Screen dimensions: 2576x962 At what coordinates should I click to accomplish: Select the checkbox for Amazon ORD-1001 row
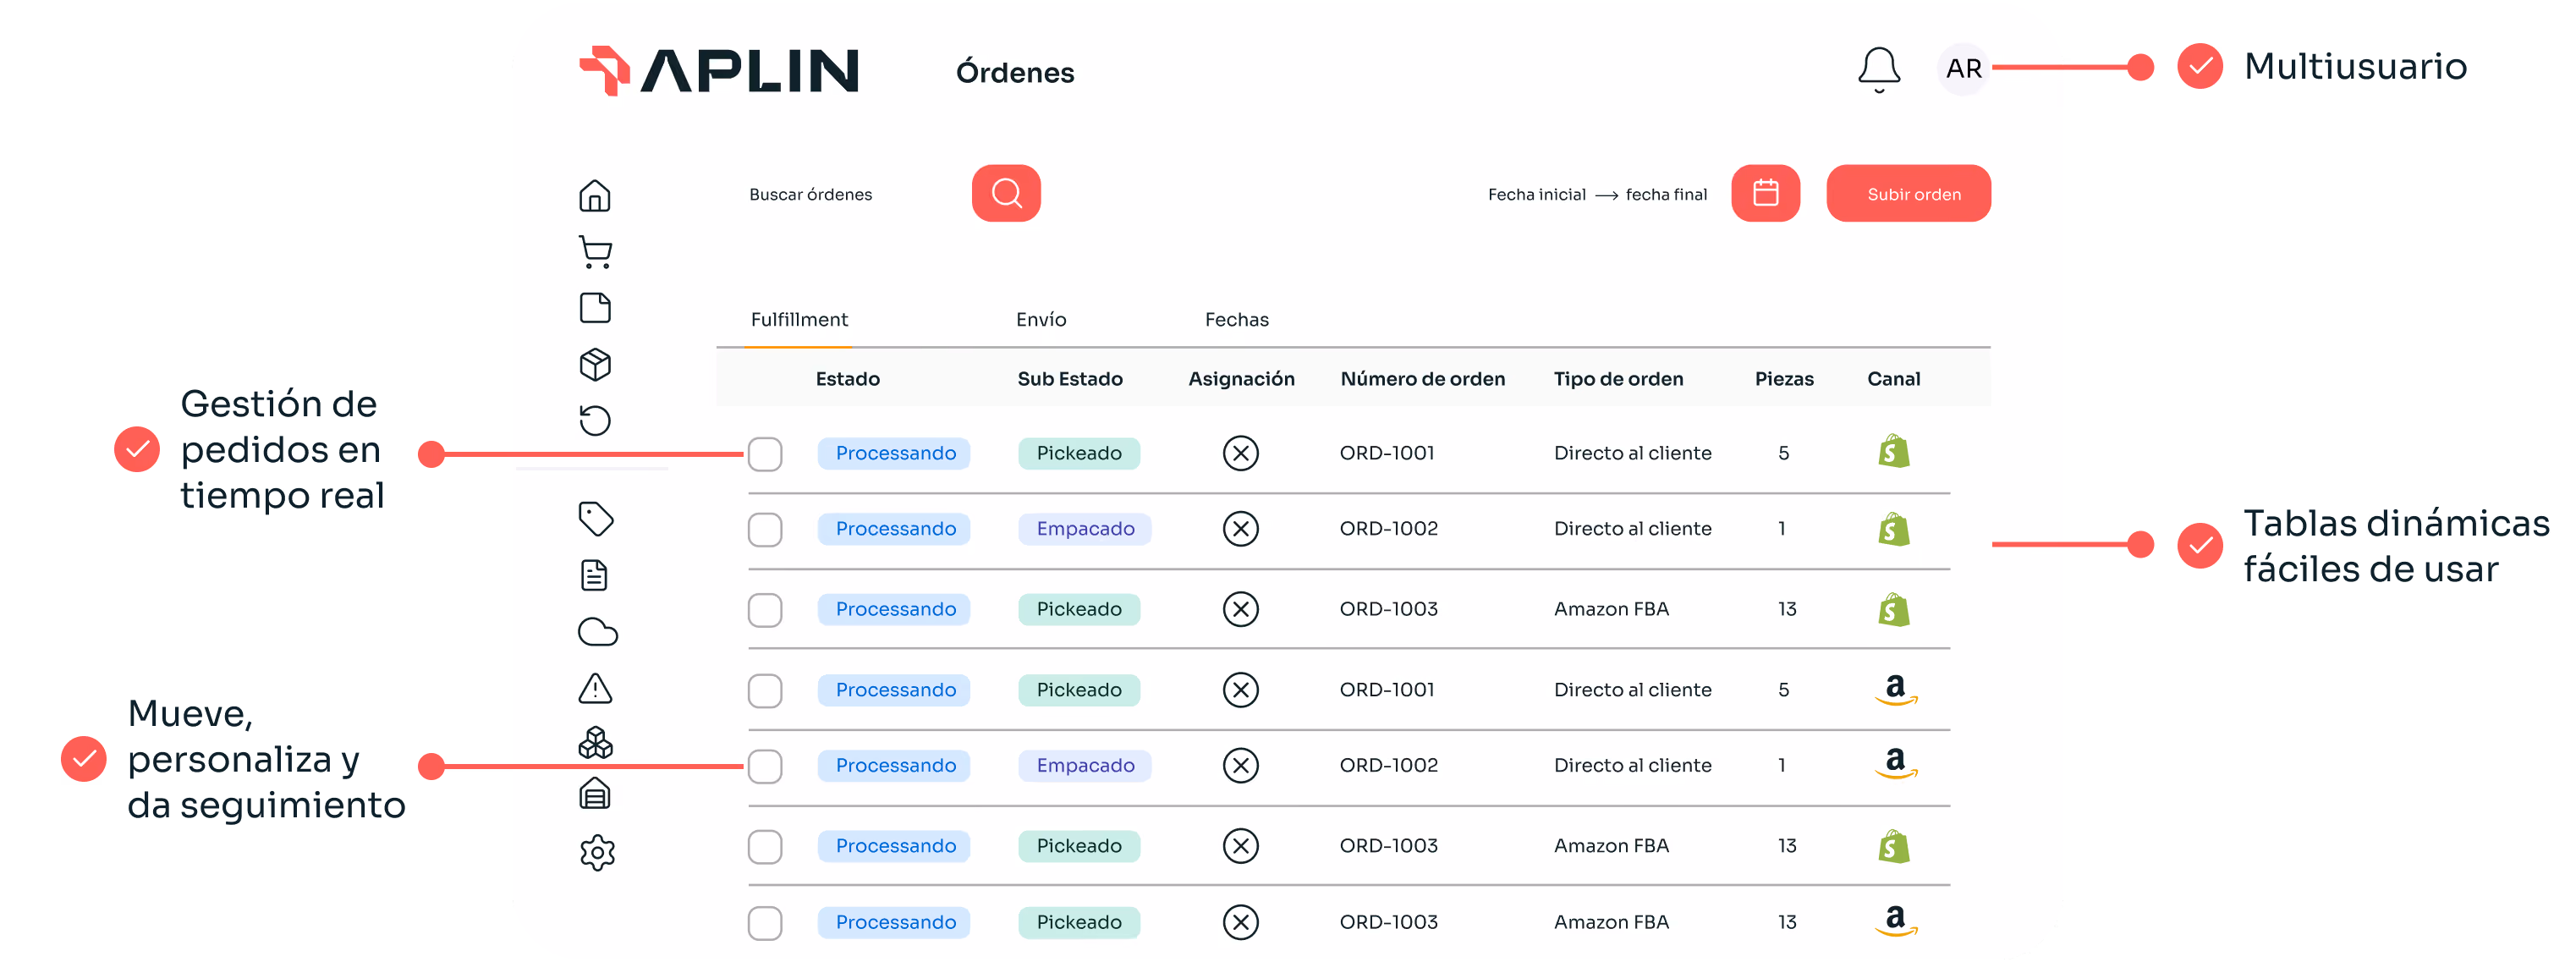[x=764, y=690]
